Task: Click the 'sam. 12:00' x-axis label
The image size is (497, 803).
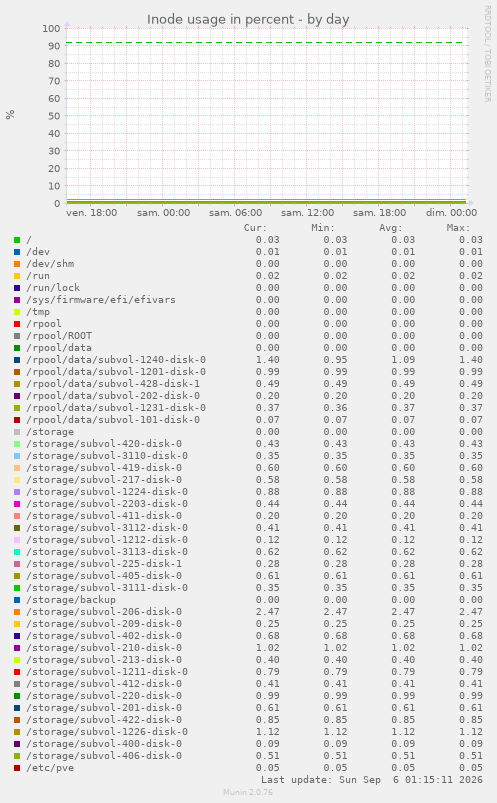Action: coord(307,213)
